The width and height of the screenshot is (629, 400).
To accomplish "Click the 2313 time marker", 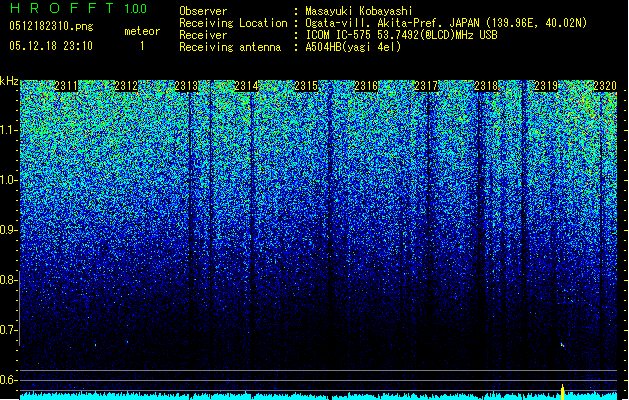I will coord(186,86).
